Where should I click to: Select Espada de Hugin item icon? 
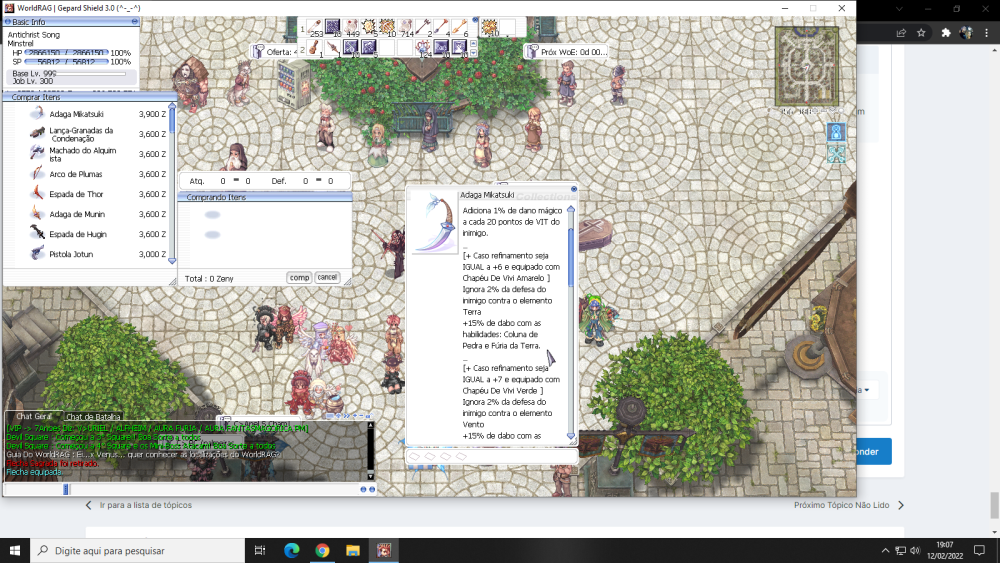38,233
